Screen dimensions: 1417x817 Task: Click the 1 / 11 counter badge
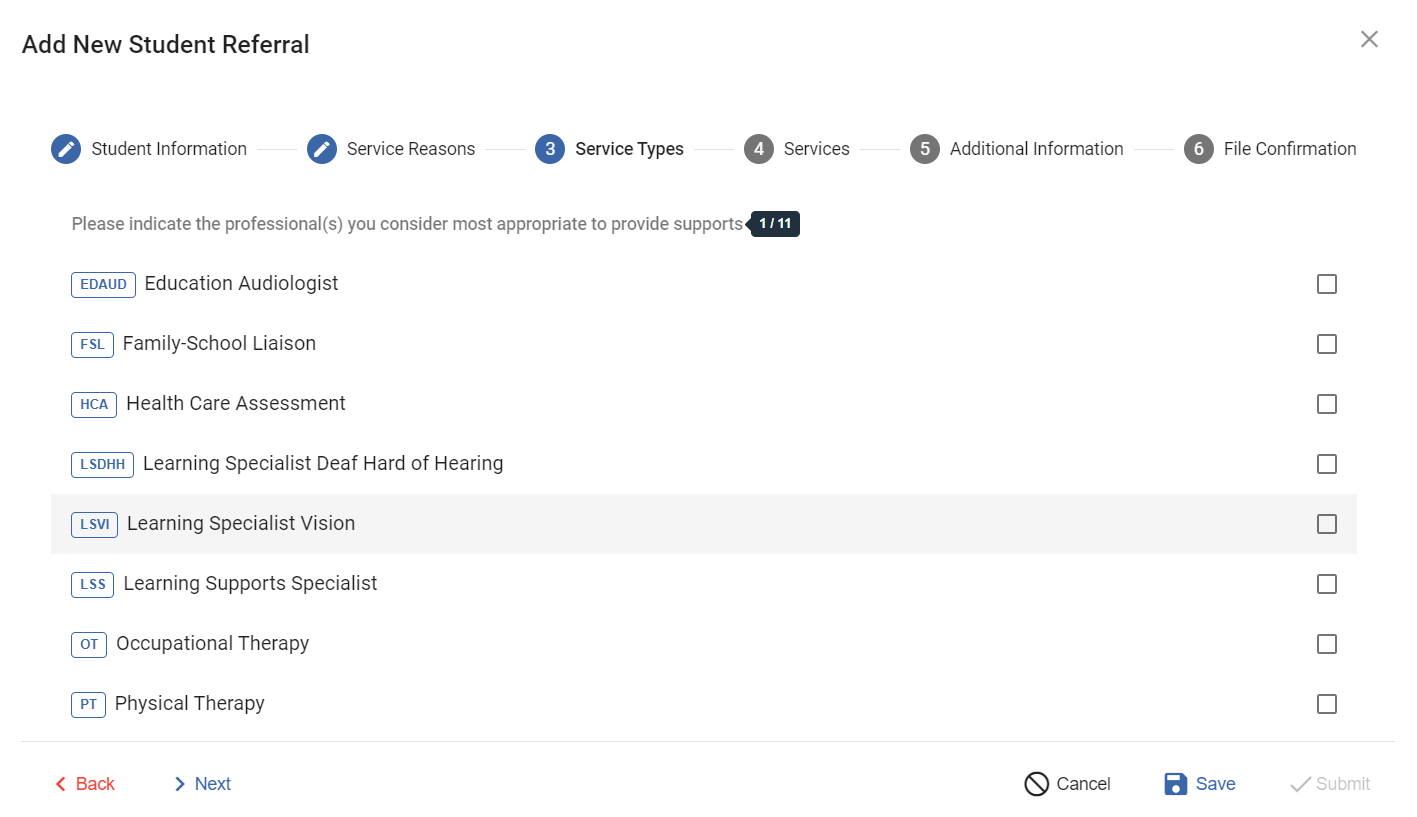point(775,224)
